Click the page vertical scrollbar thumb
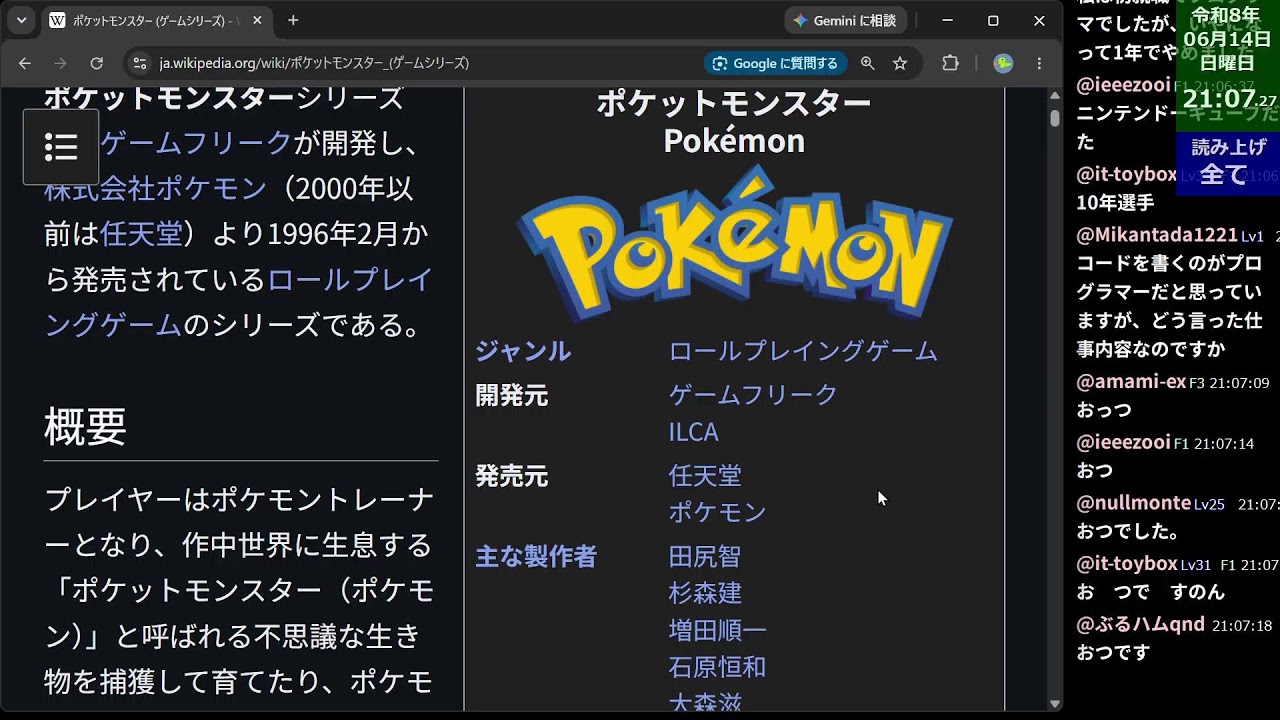 tap(1055, 117)
